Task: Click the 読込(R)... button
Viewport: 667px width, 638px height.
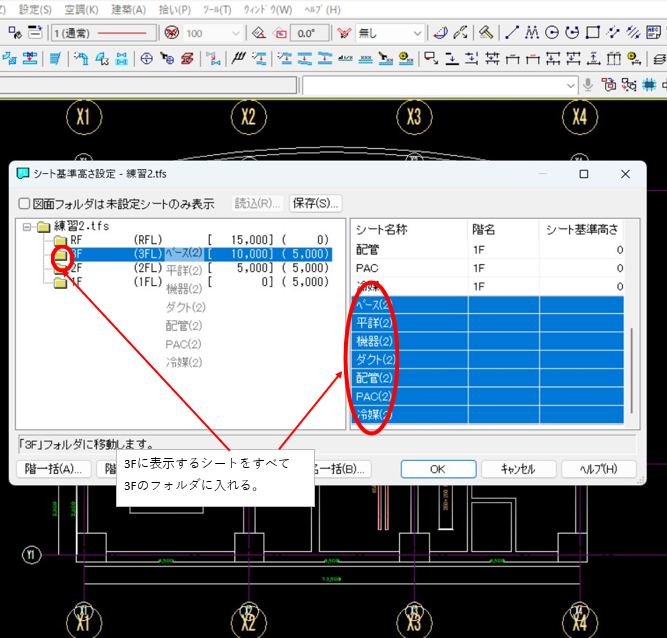Action: (x=257, y=203)
